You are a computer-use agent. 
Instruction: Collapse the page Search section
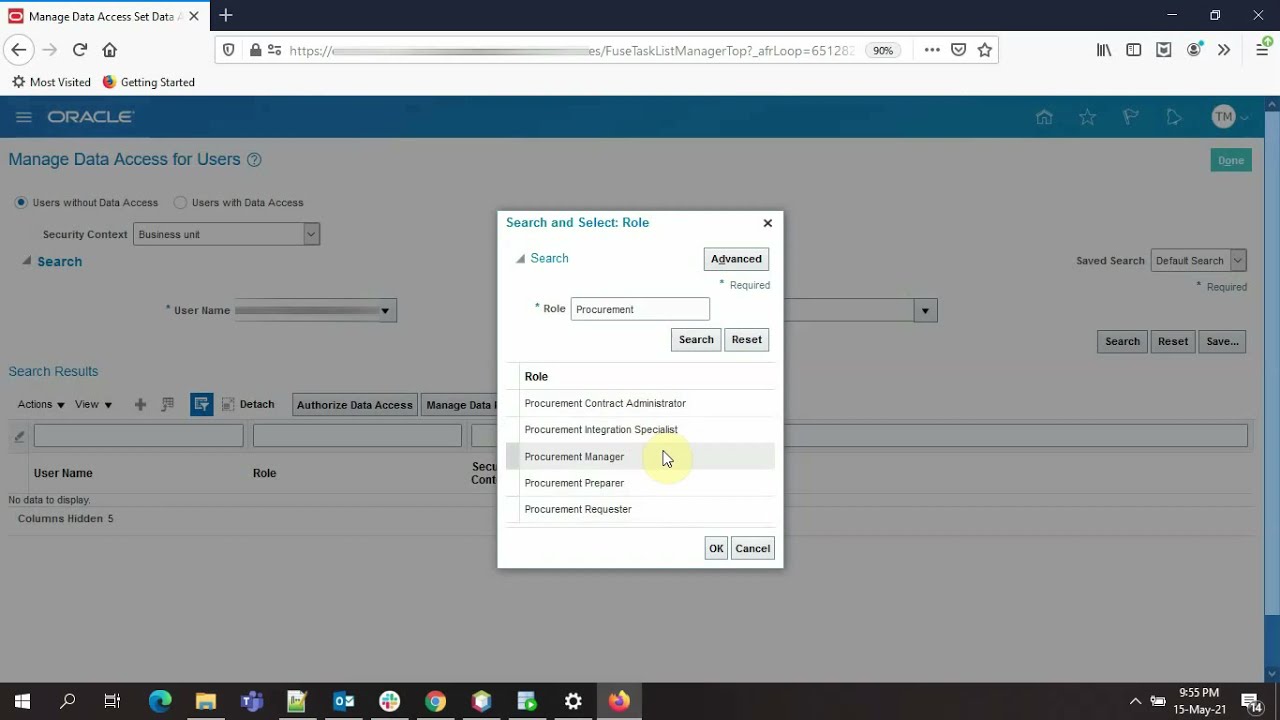click(x=27, y=261)
